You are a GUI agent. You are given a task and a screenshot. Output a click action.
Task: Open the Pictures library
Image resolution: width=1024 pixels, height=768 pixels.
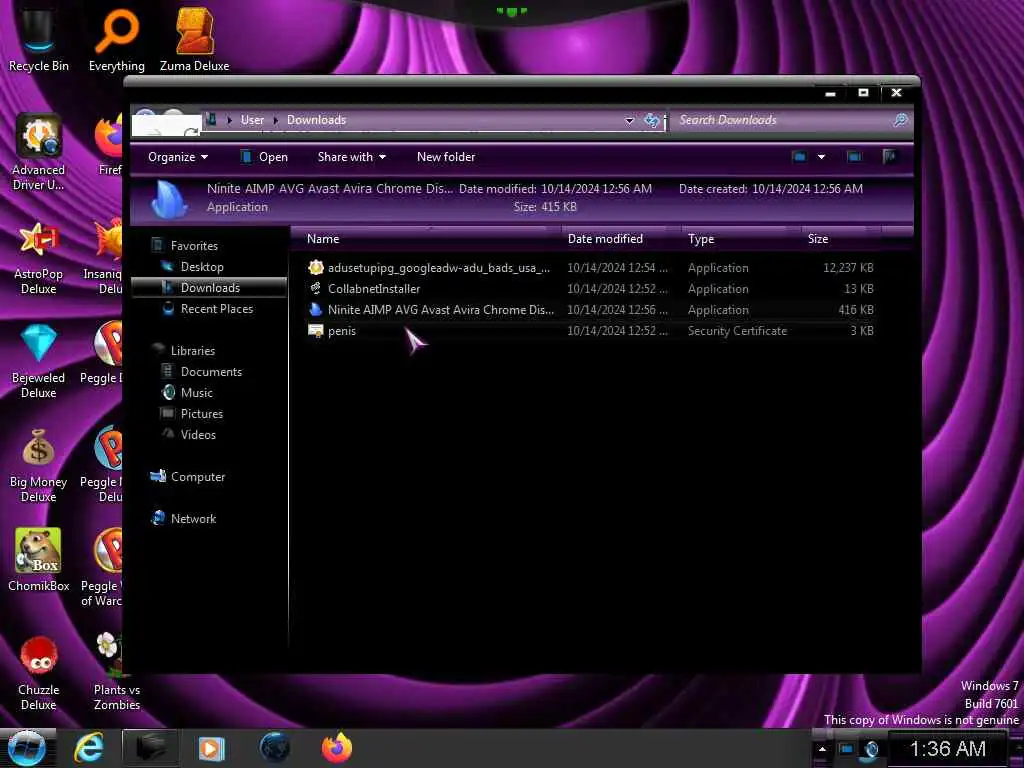tap(202, 413)
